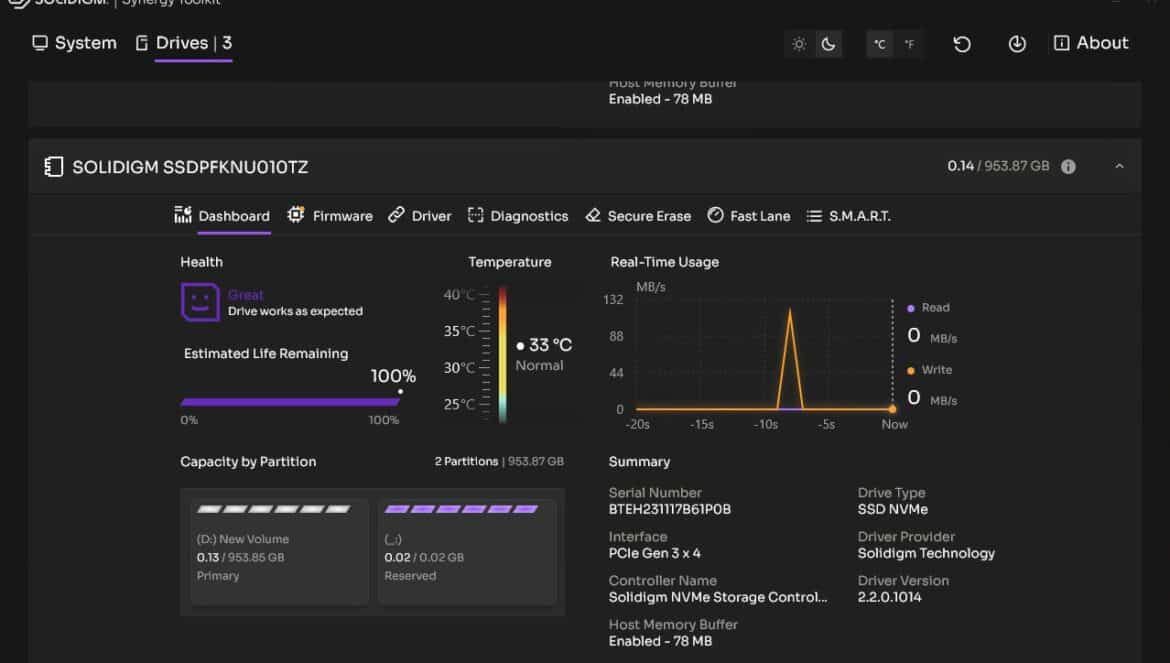The width and height of the screenshot is (1170, 663).
Task: Click the download updates icon
Action: click(1017, 44)
